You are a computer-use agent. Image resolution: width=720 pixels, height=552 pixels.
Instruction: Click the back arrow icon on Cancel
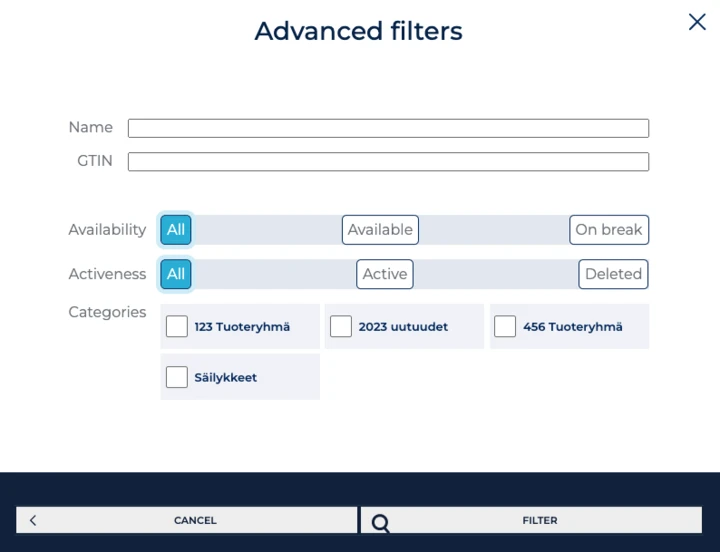[x=33, y=520]
